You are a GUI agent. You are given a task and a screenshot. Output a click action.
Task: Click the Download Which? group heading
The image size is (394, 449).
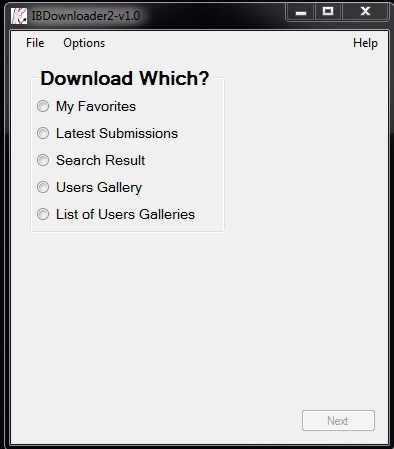coord(125,79)
